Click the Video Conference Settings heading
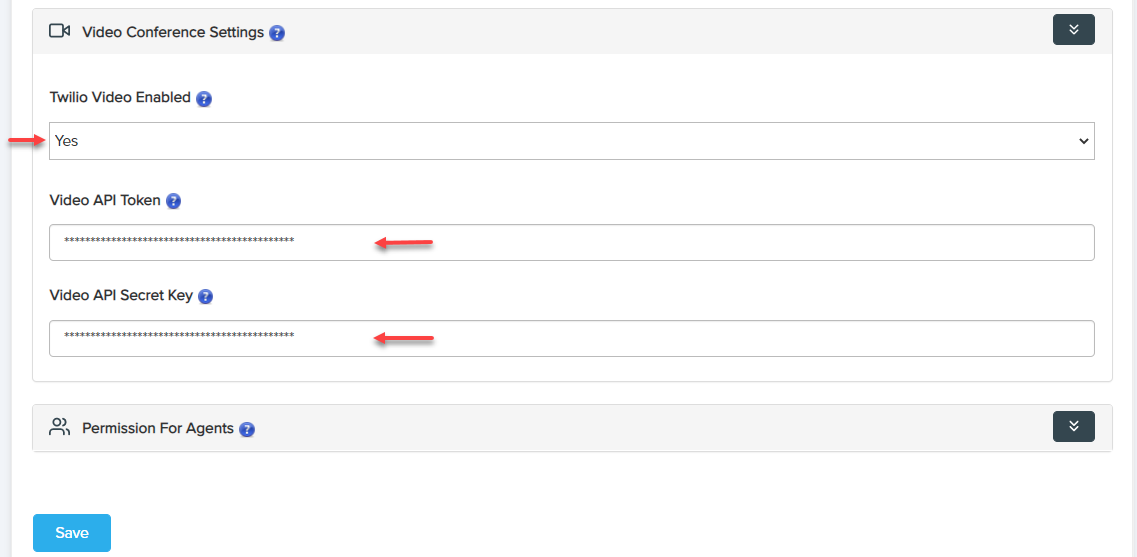The width and height of the screenshot is (1137, 557). (x=173, y=32)
